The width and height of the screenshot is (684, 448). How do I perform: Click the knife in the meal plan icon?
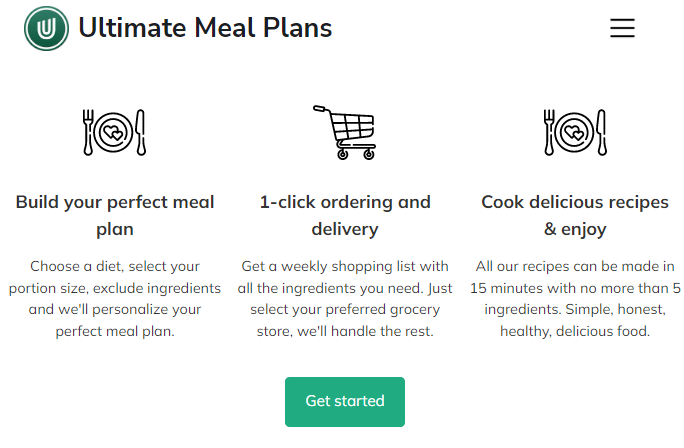(x=140, y=132)
